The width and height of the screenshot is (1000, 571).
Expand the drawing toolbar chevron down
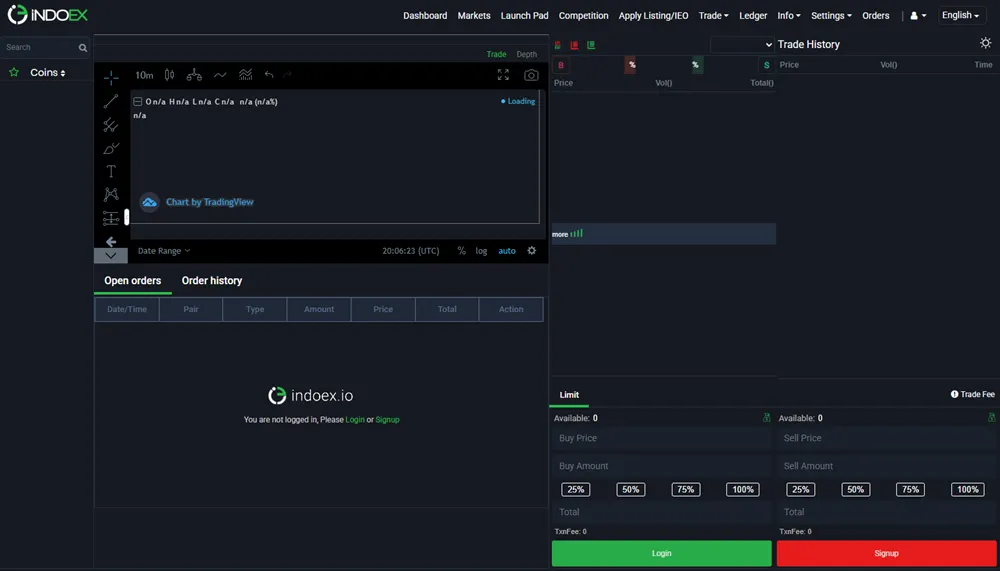(x=110, y=256)
